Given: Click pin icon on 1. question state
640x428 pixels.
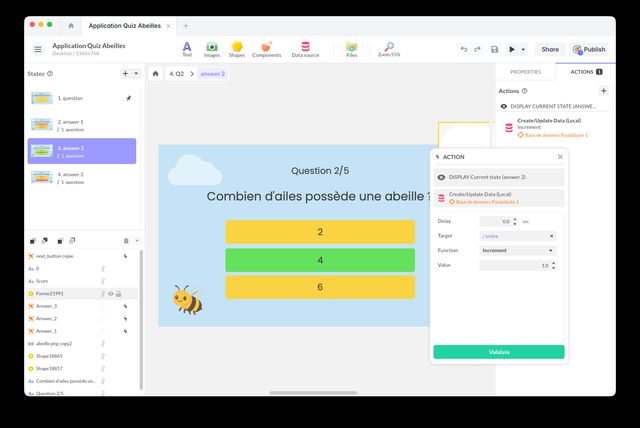Looking at the screenshot, I should pyautogui.click(x=129, y=98).
